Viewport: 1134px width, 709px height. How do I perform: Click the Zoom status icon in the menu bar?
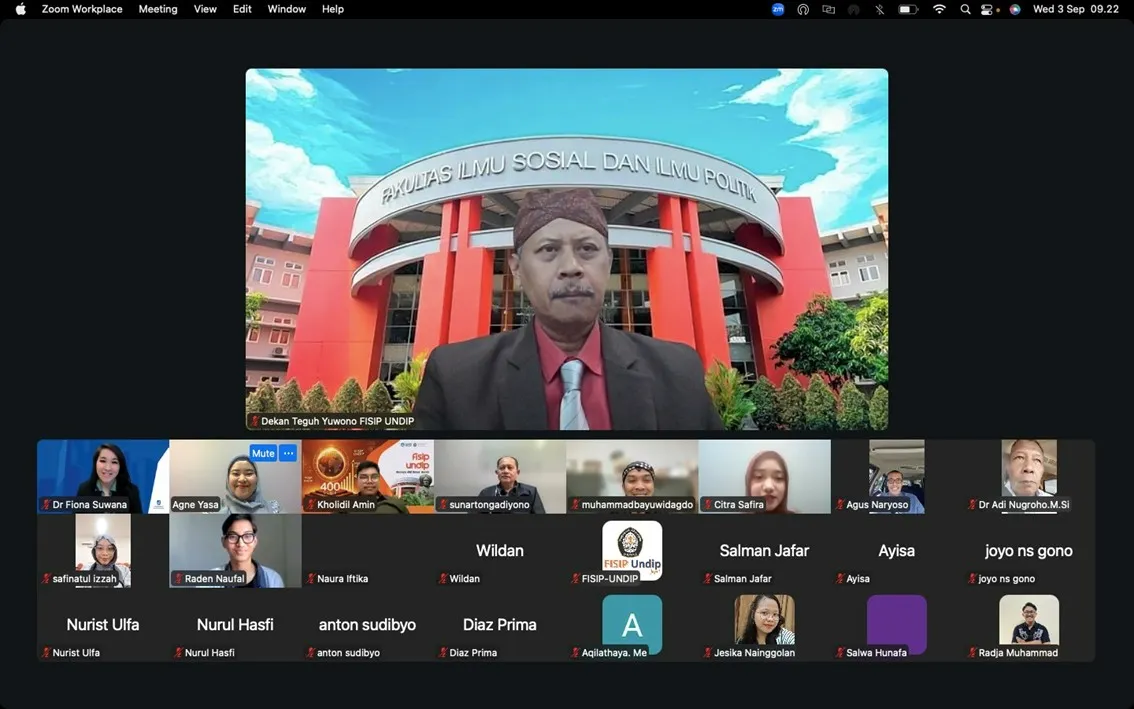coord(778,9)
